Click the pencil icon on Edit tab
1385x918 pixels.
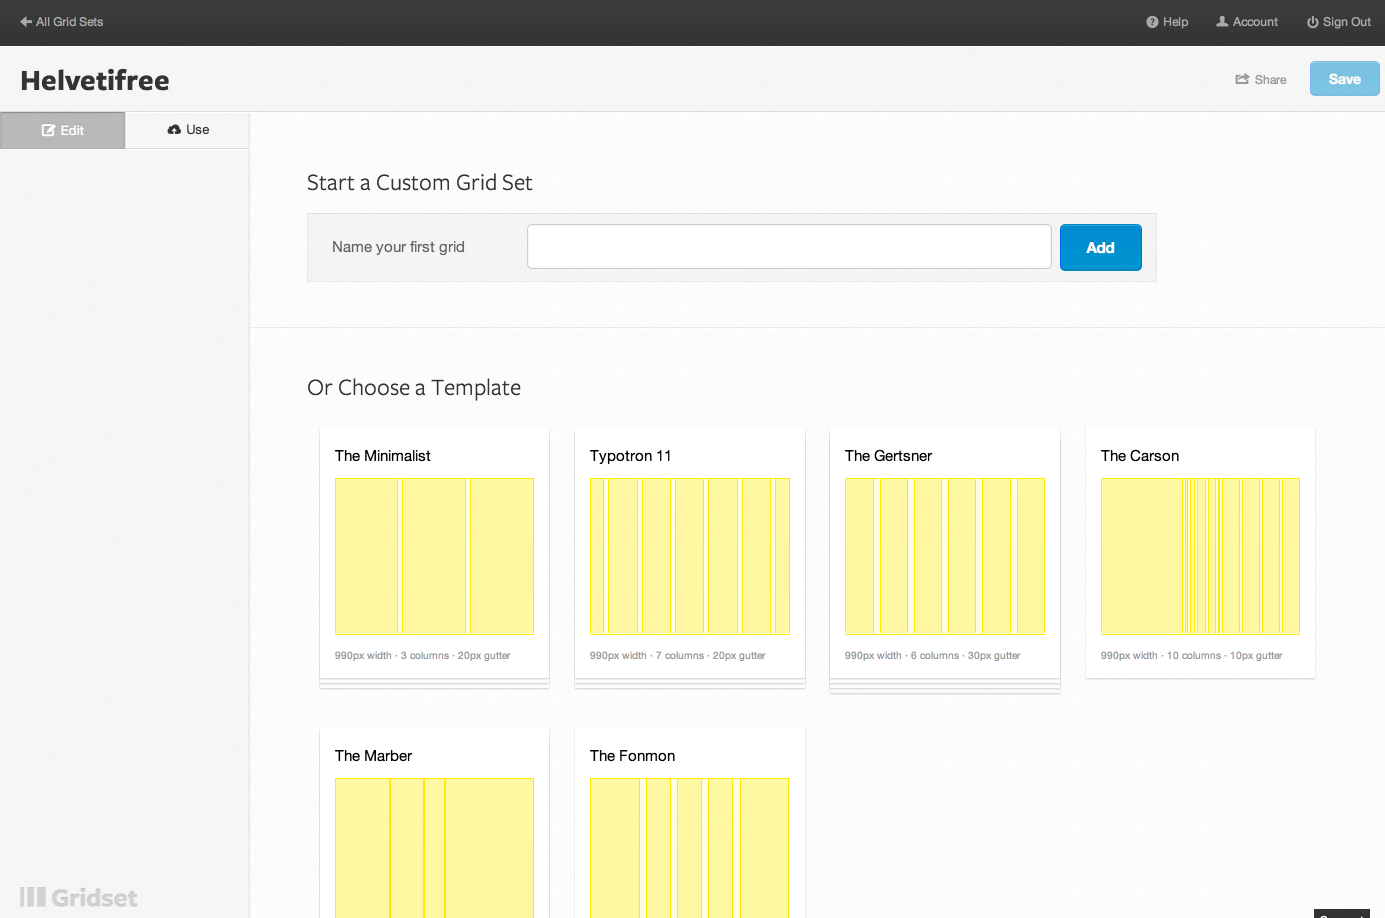(x=48, y=131)
